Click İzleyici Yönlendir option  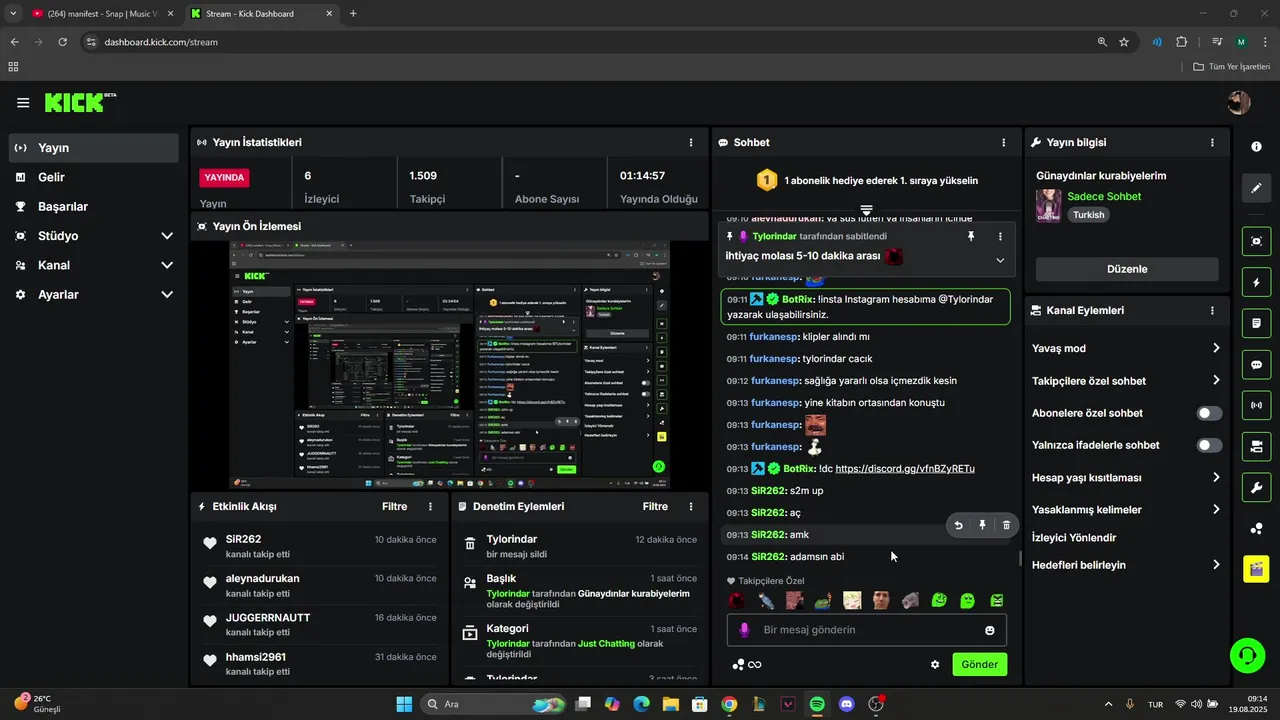pyautogui.click(x=1074, y=538)
